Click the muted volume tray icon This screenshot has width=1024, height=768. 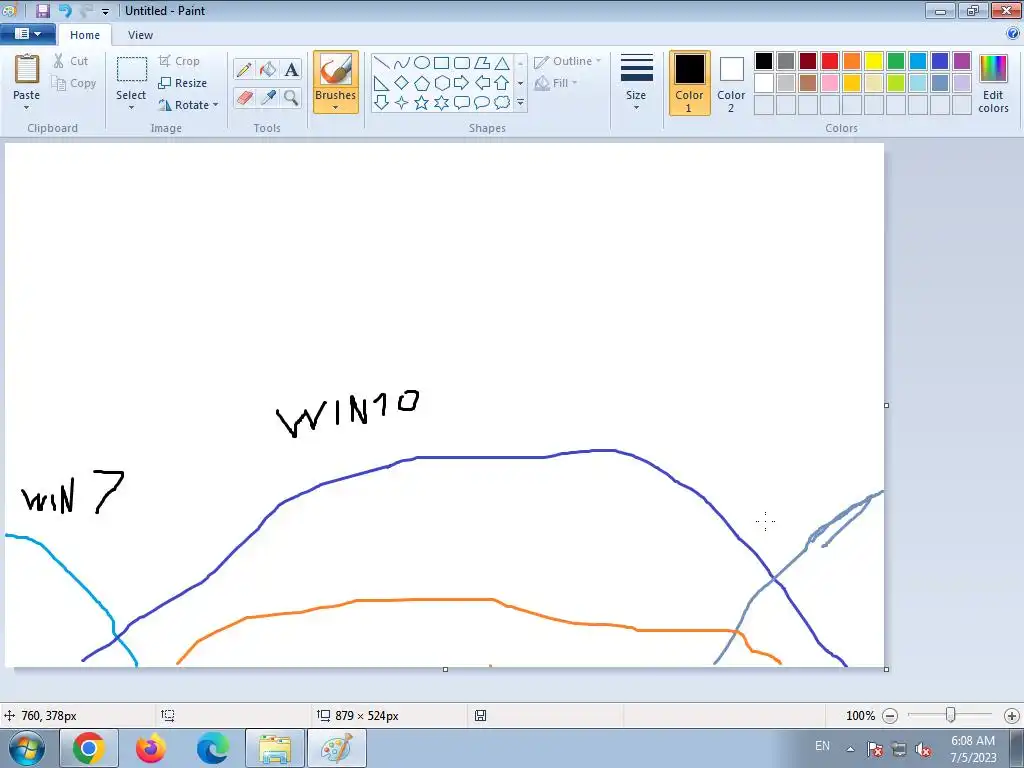click(923, 749)
